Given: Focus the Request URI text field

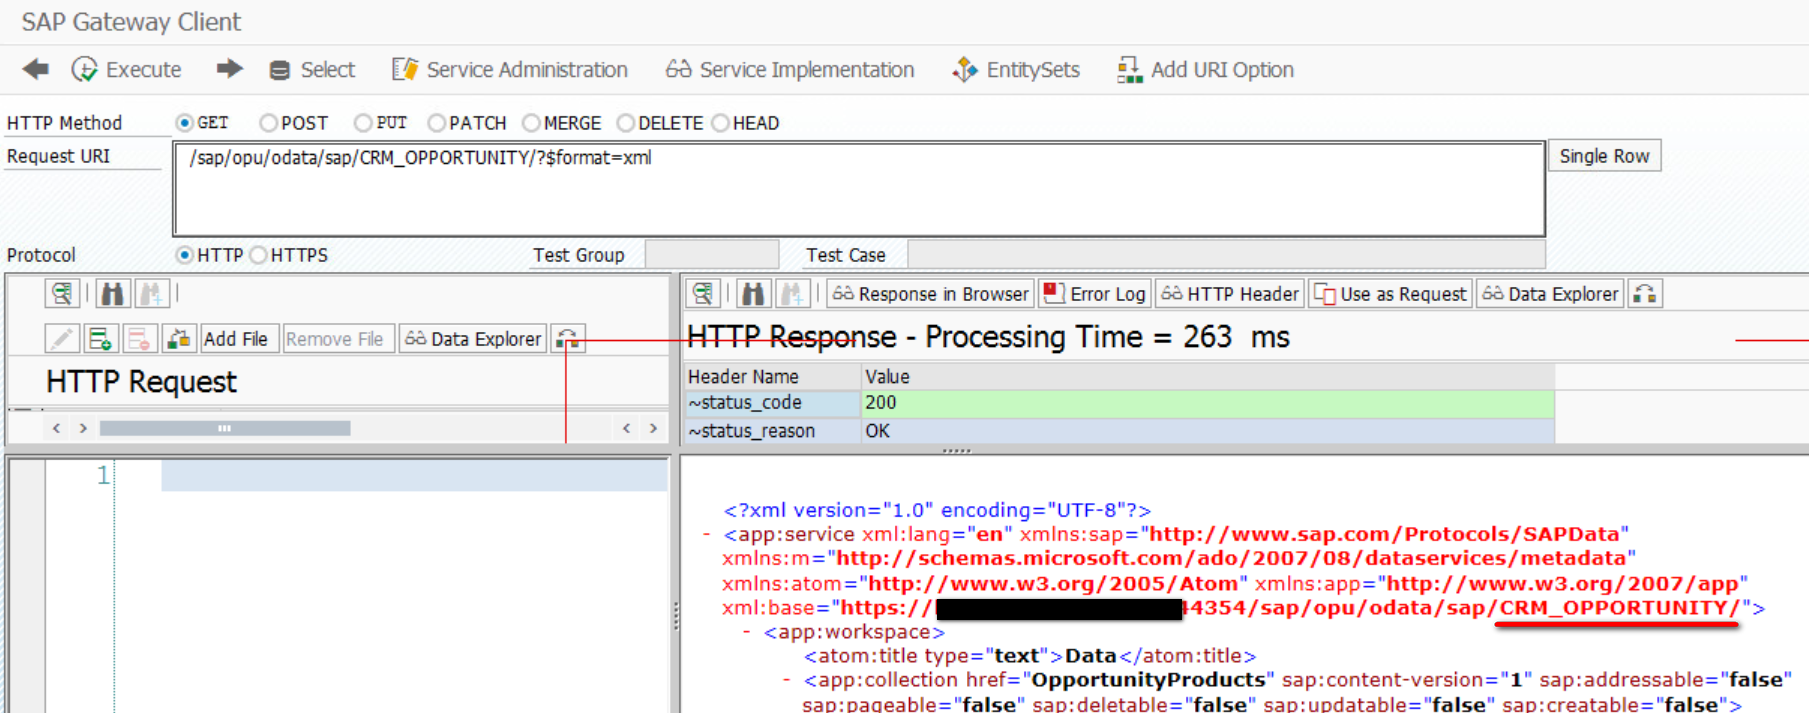Looking at the screenshot, I should click(x=859, y=189).
